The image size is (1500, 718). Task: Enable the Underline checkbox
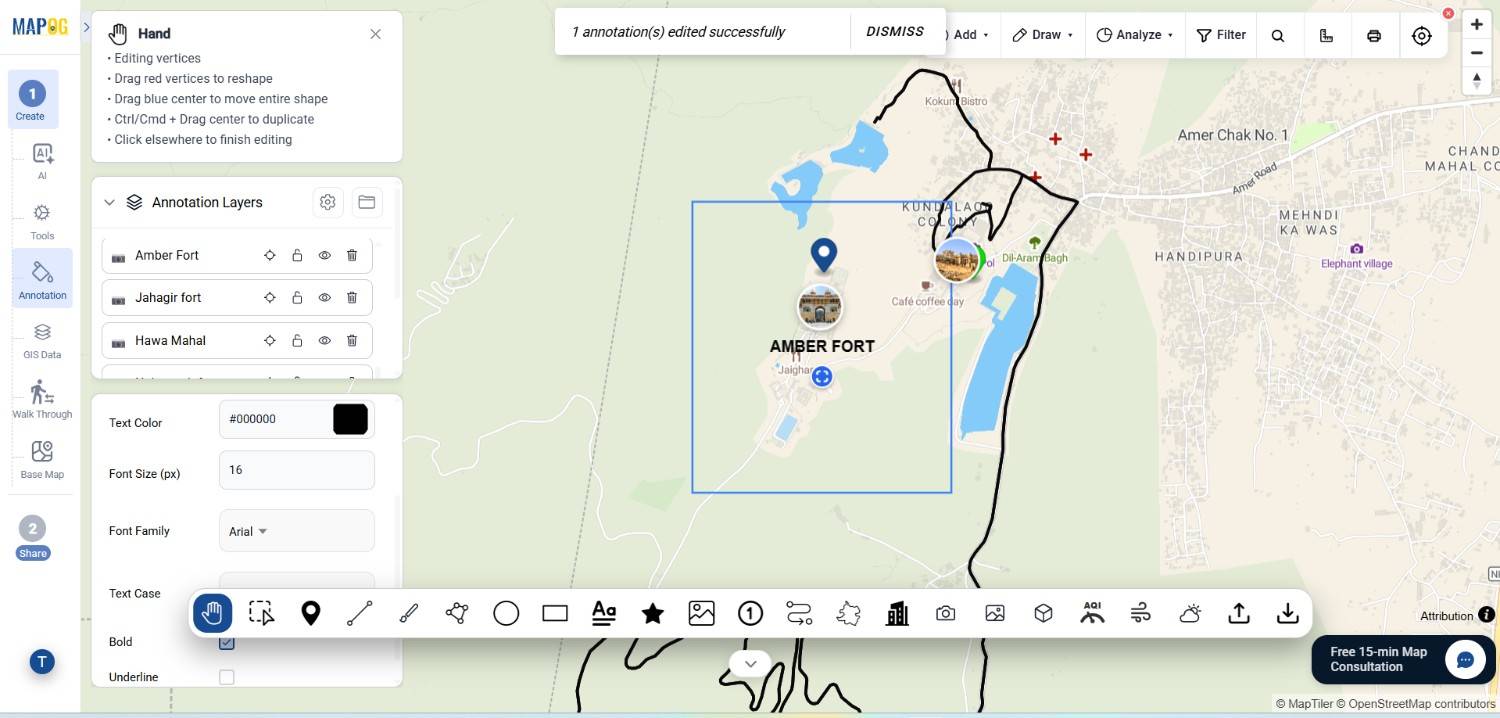click(227, 677)
